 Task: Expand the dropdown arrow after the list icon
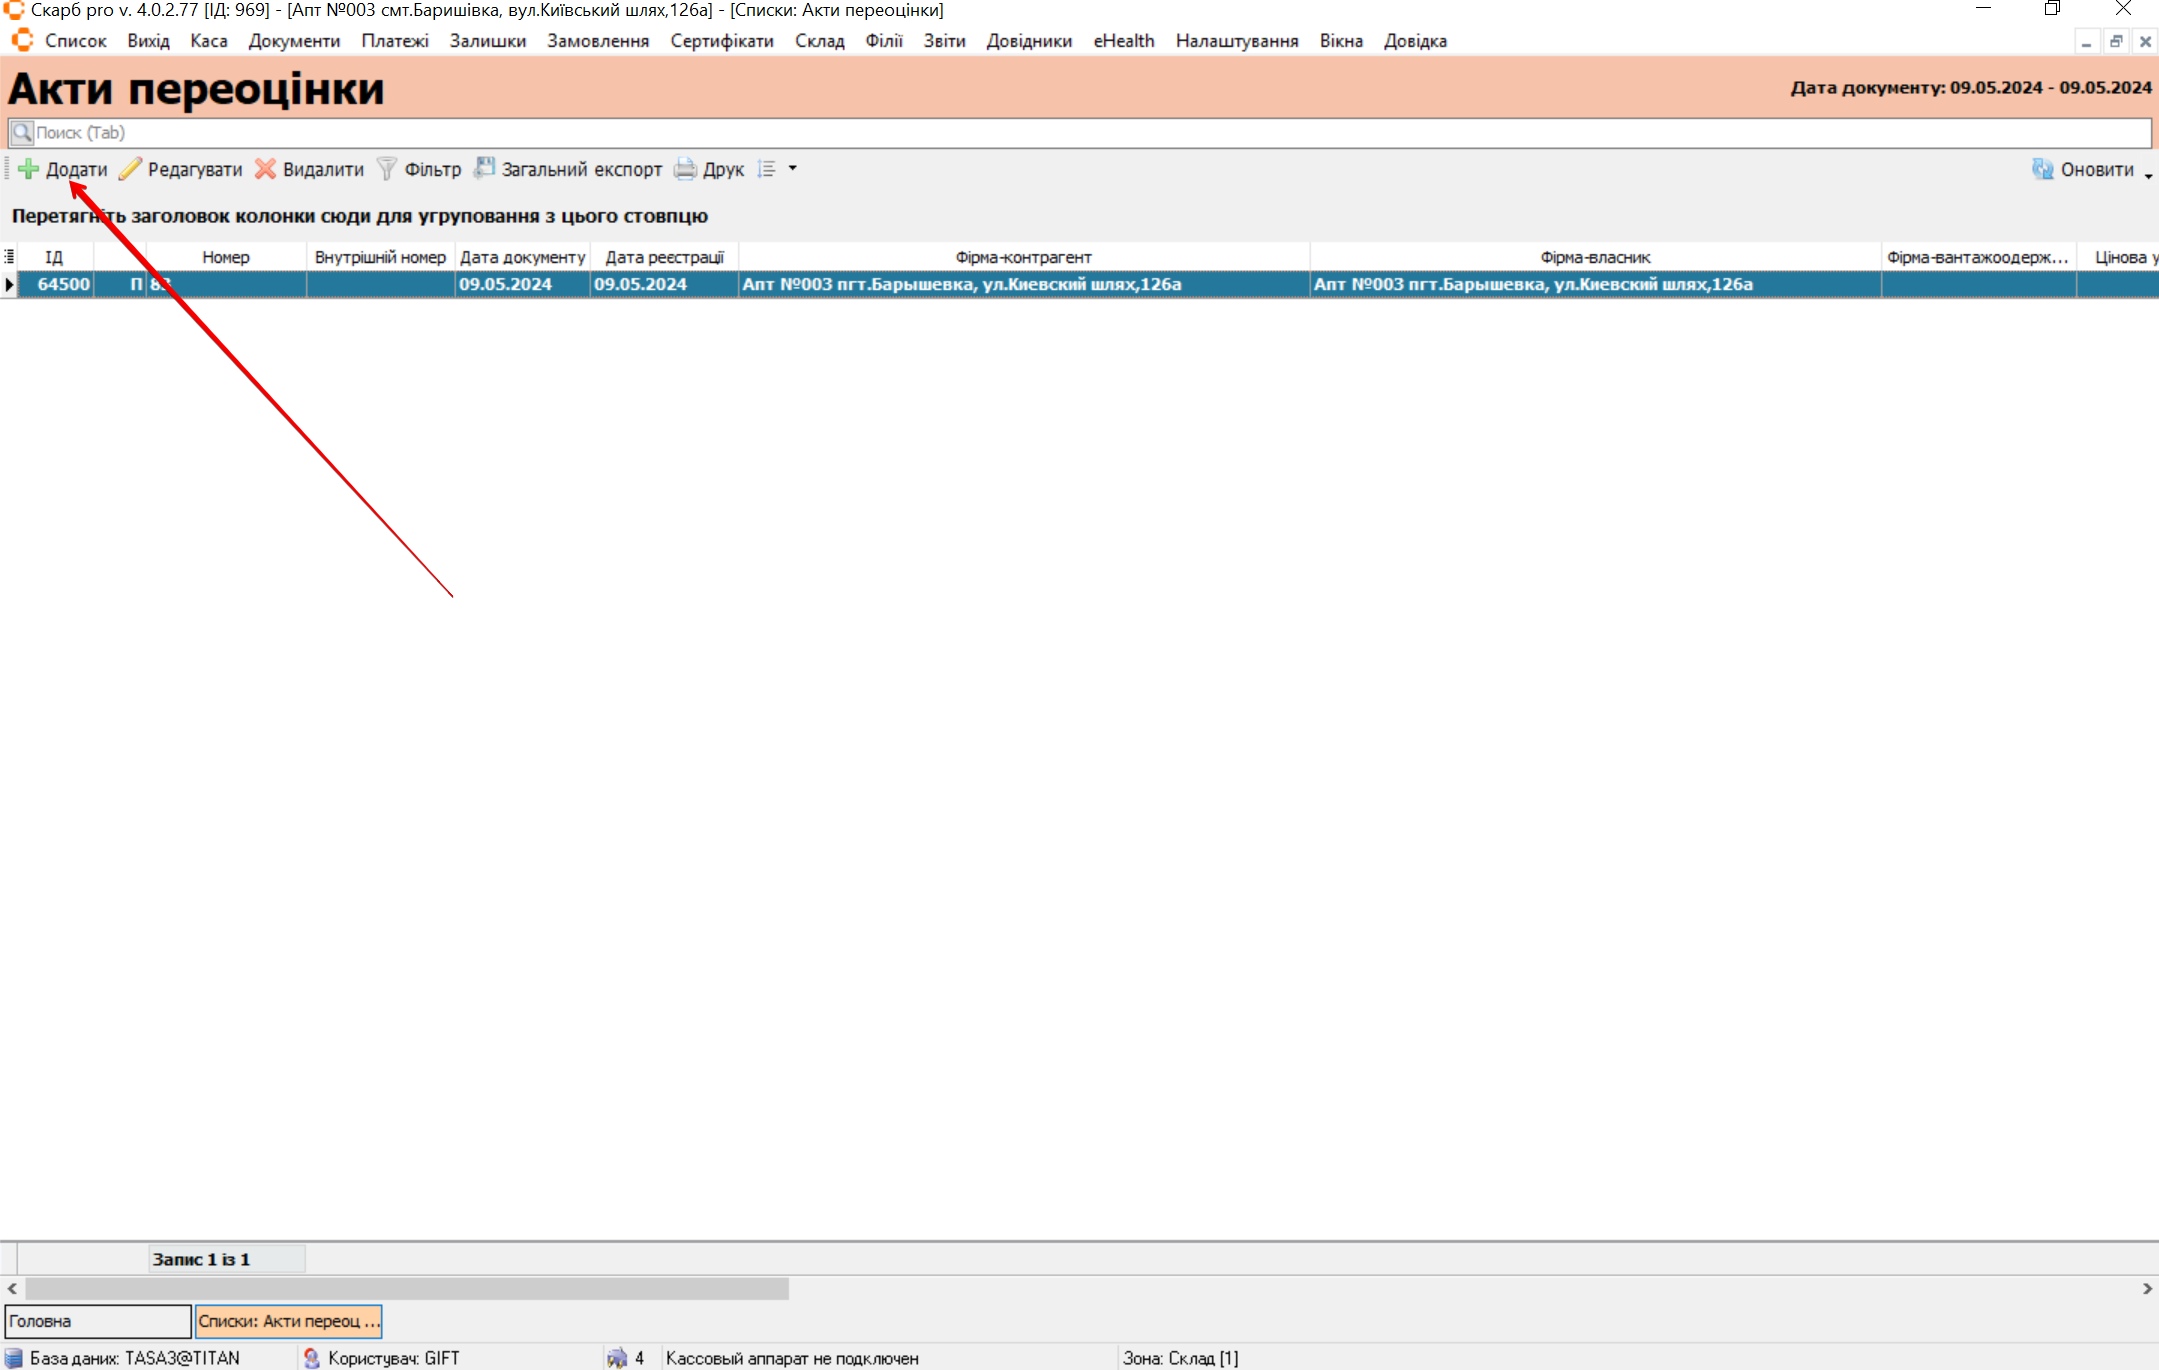[x=793, y=169]
